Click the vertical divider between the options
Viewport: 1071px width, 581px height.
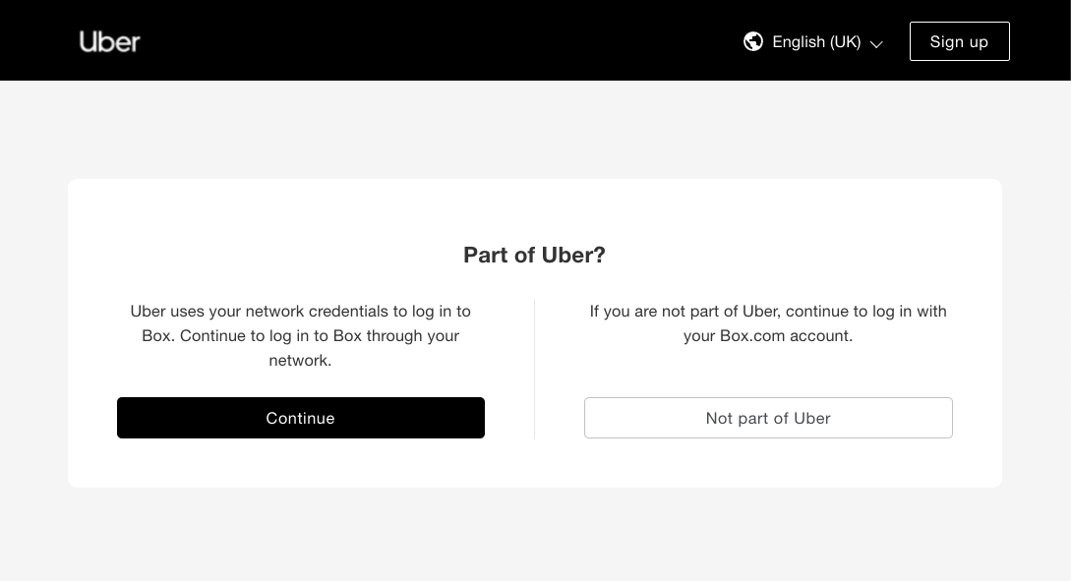(535, 368)
